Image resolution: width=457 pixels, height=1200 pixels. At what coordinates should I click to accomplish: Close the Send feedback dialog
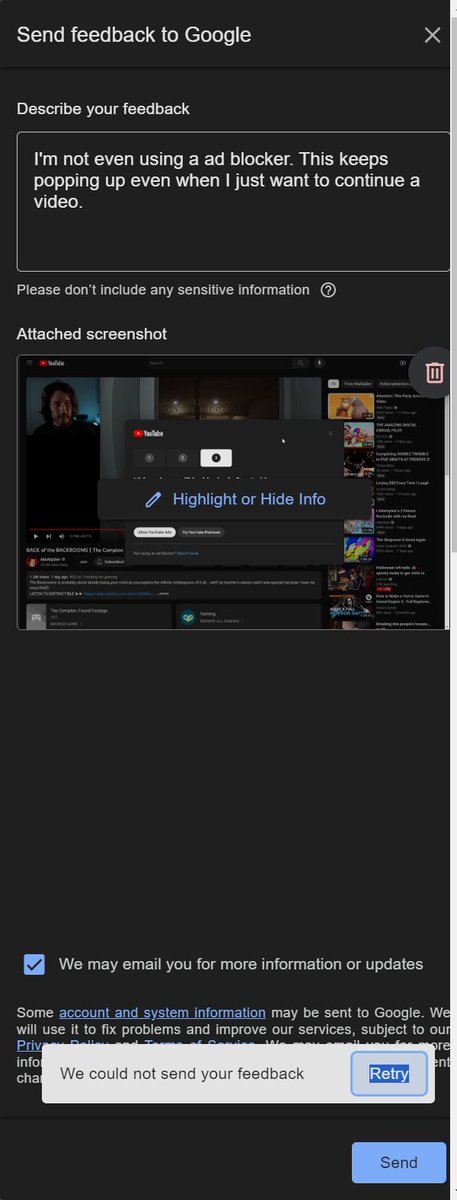(432, 35)
